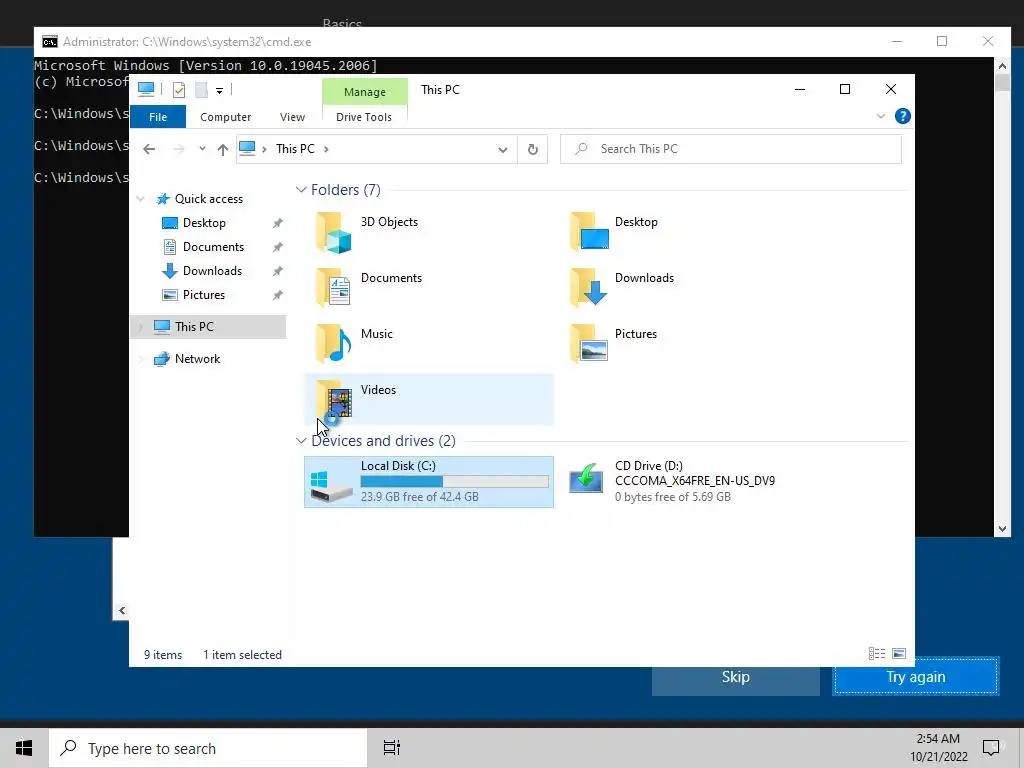
Task: Open the Drive Tools ribbon tab
Action: point(364,117)
